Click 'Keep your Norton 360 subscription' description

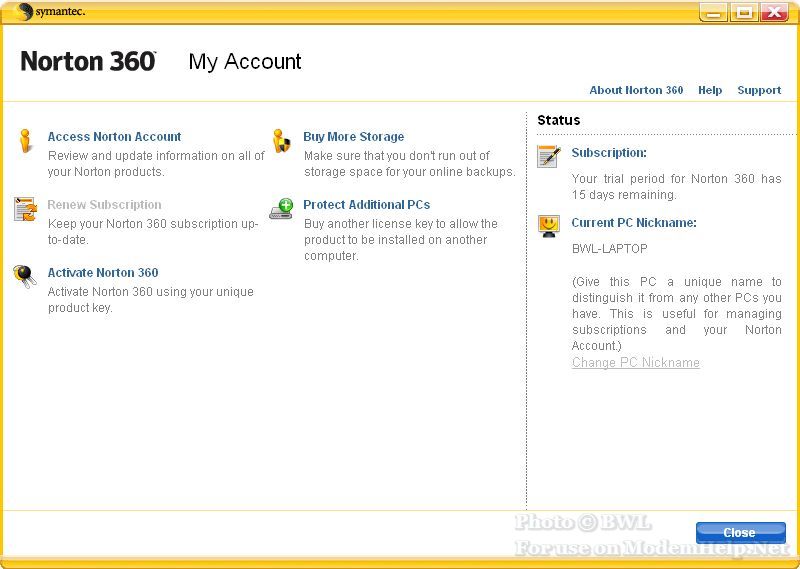coord(153,232)
